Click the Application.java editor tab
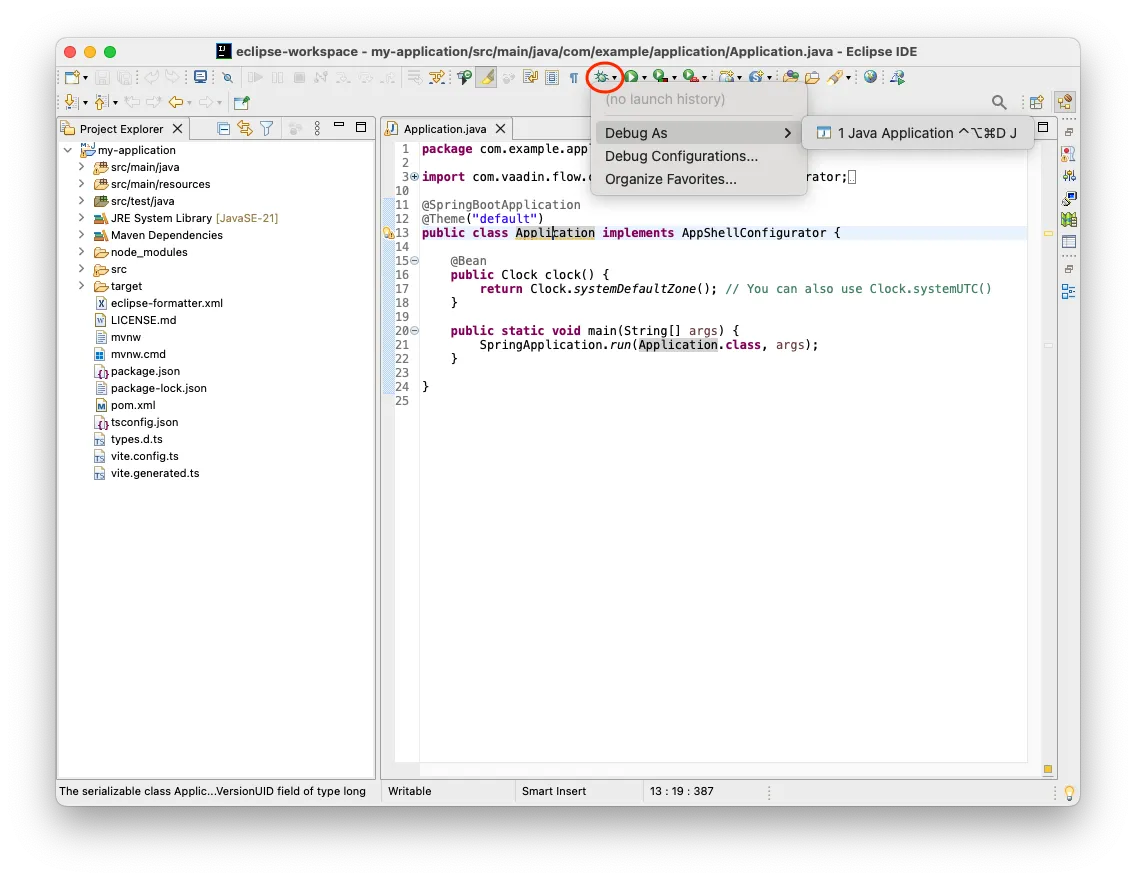This screenshot has height=880, width=1136. [x=446, y=128]
